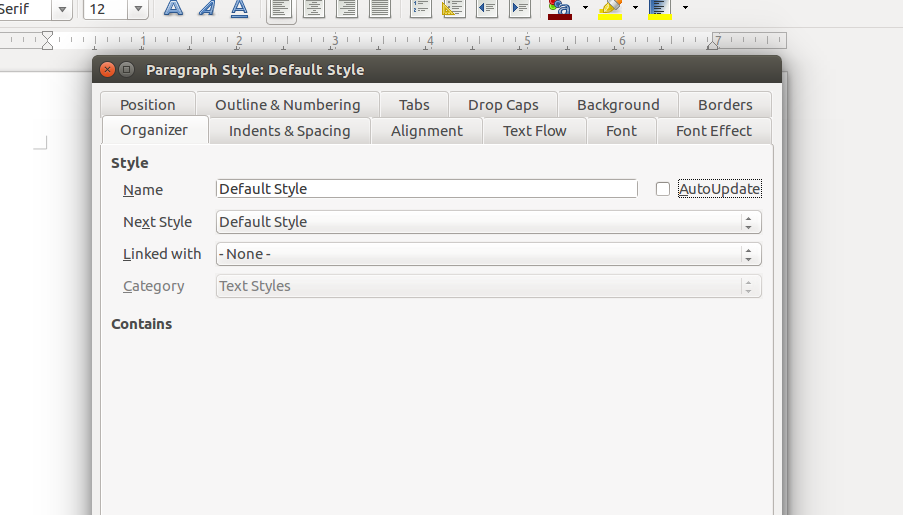Viewport: 903px width, 515px height.
Task: Enable the AutoUpdate checkbox
Action: tap(663, 189)
